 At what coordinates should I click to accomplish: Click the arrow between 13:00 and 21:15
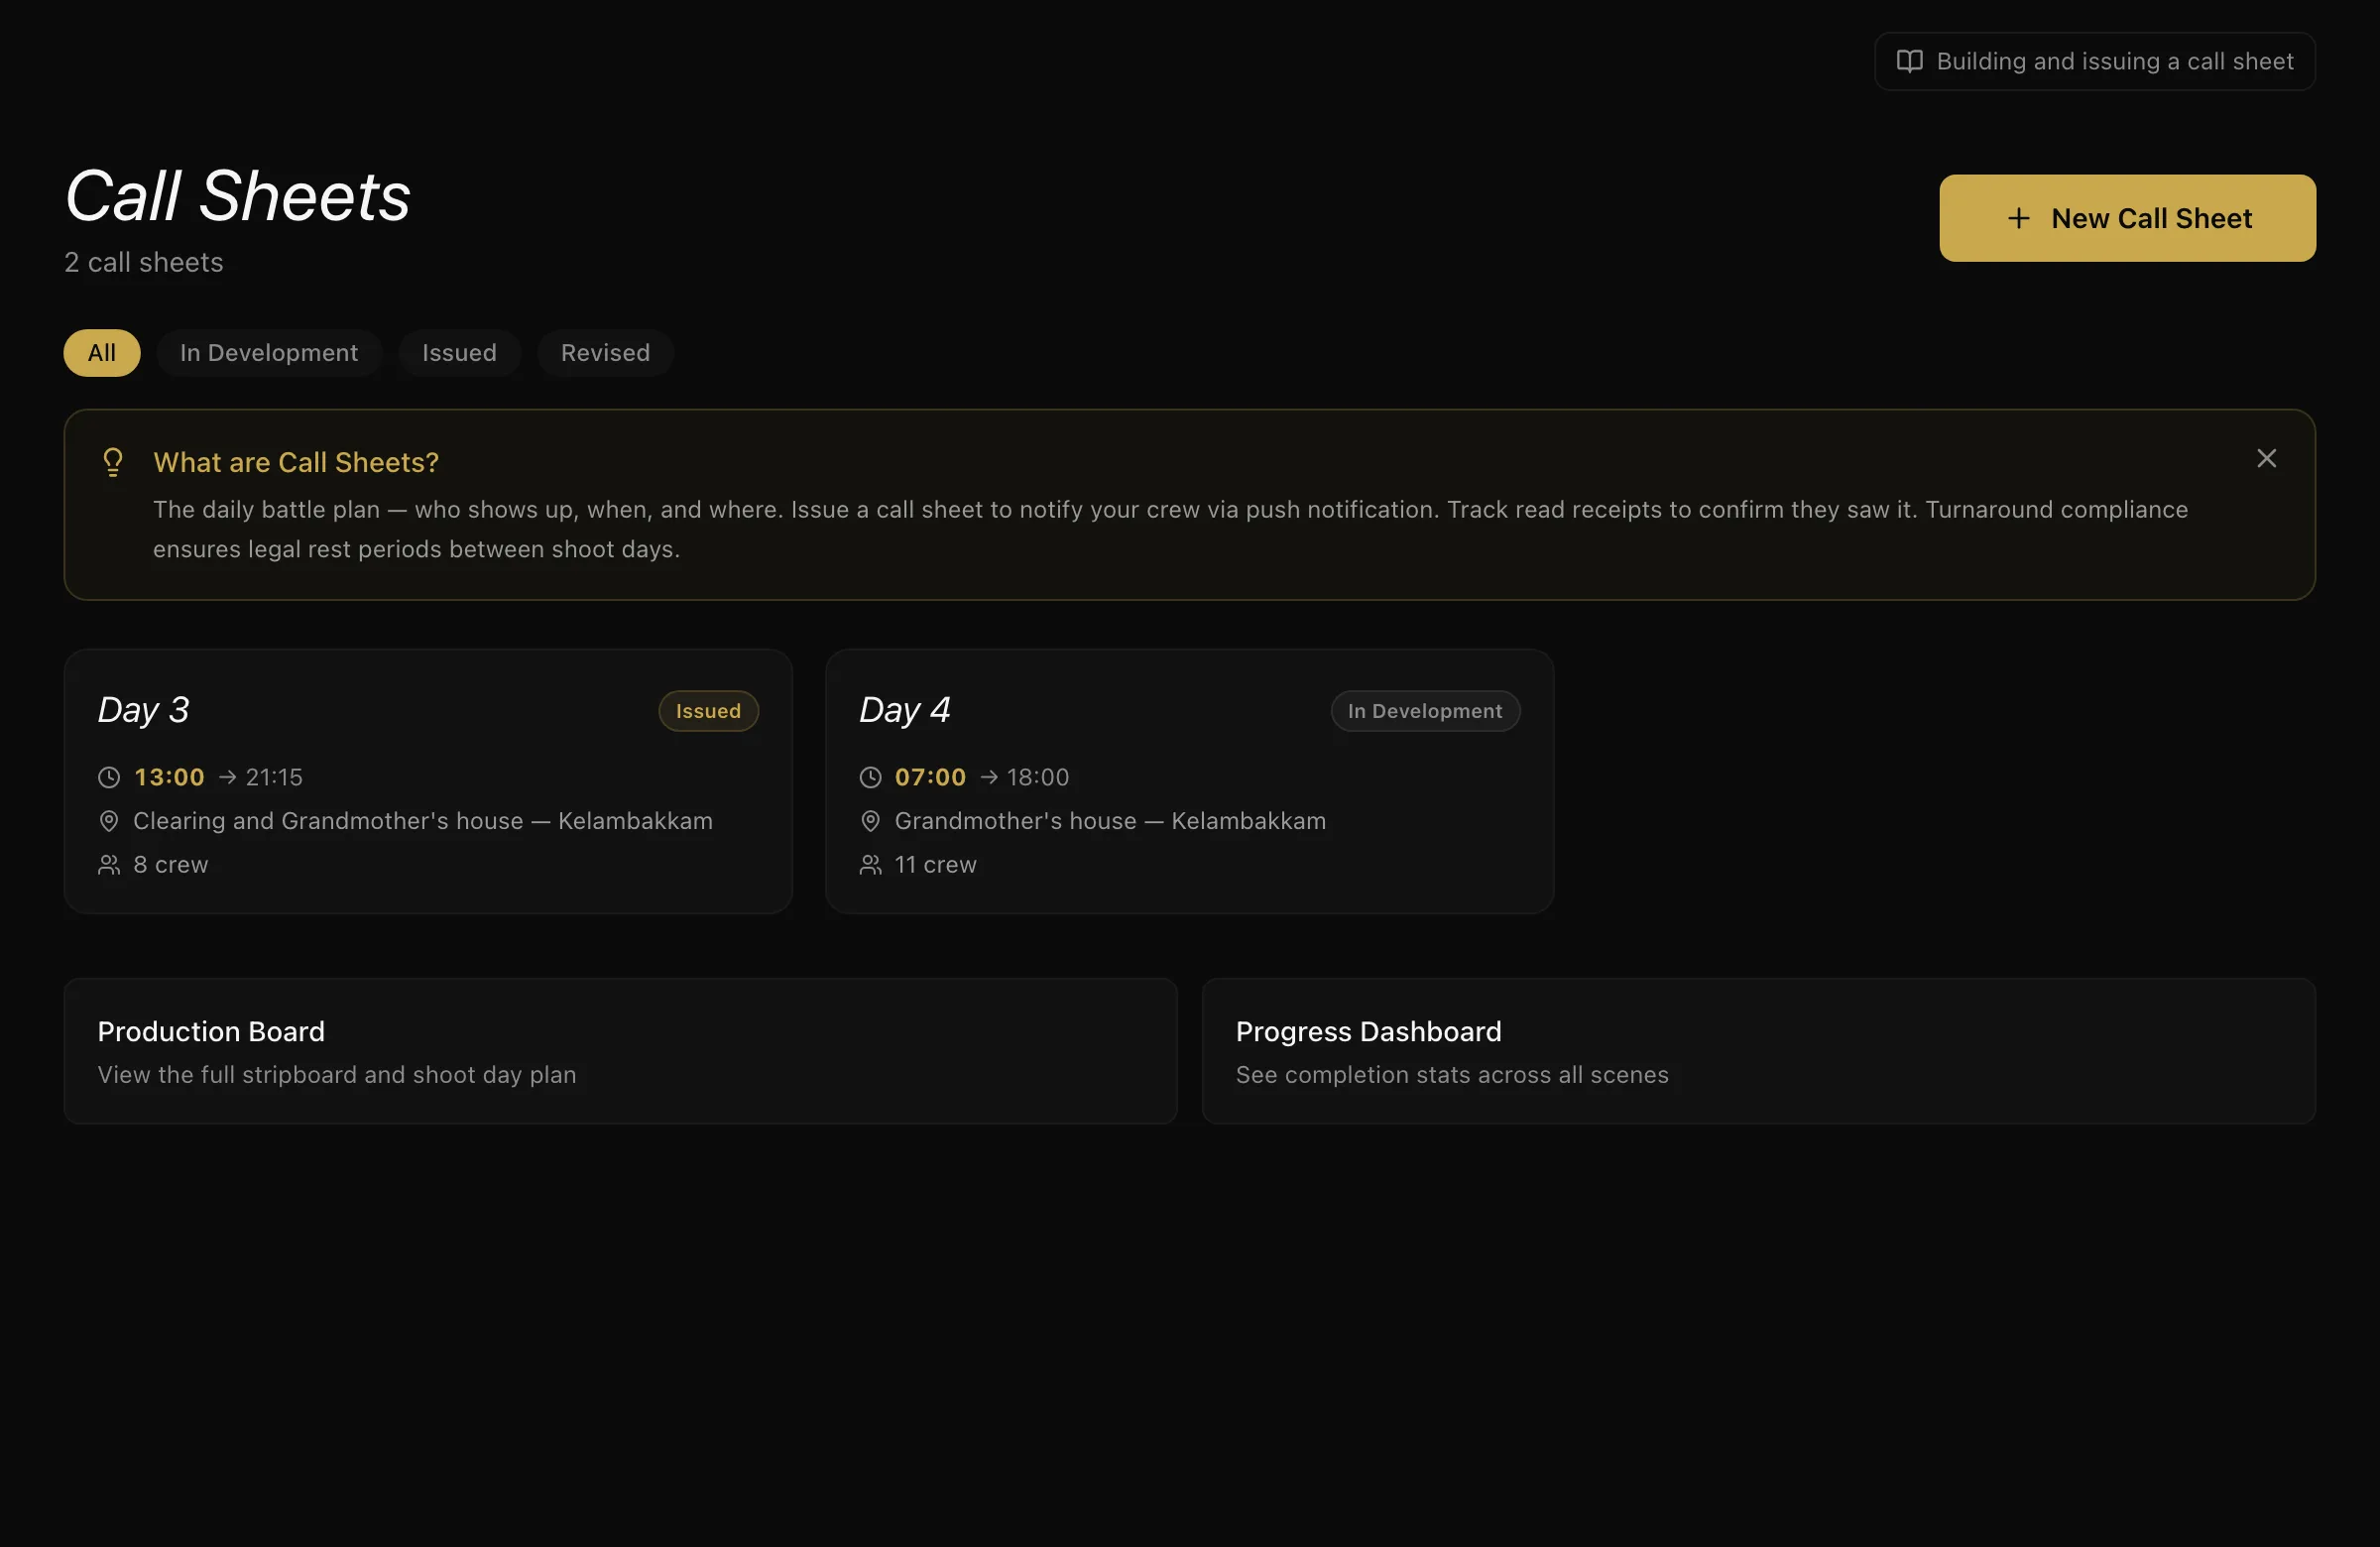pyautogui.click(x=227, y=777)
